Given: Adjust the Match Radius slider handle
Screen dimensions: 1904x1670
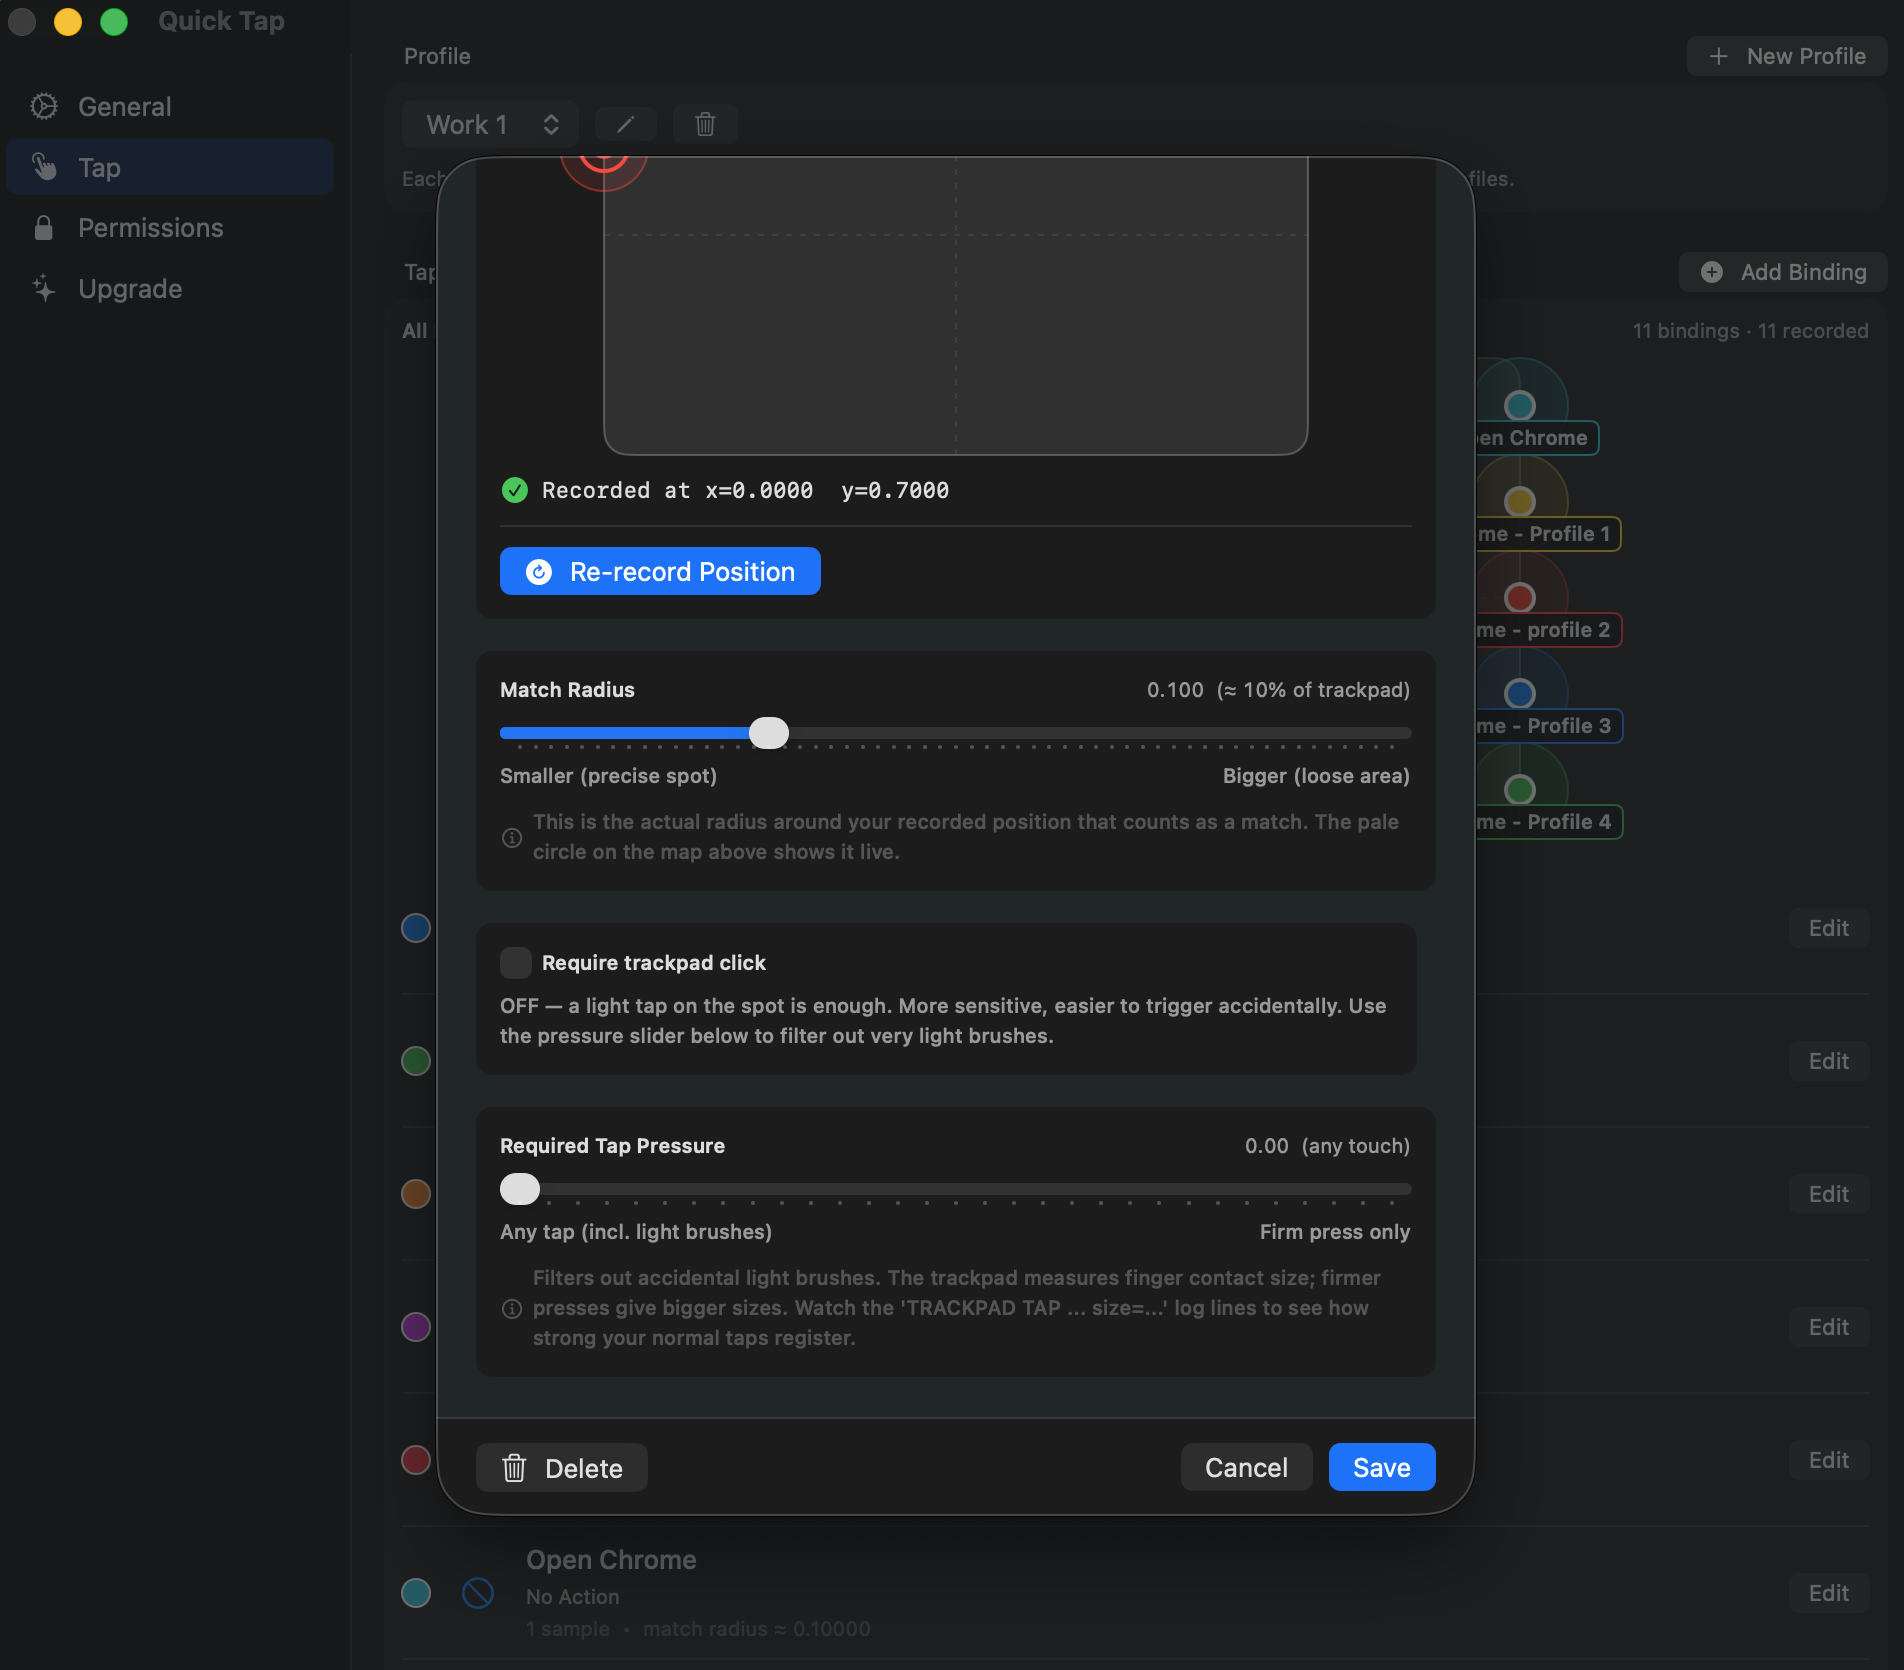Looking at the screenshot, I should pos(769,733).
